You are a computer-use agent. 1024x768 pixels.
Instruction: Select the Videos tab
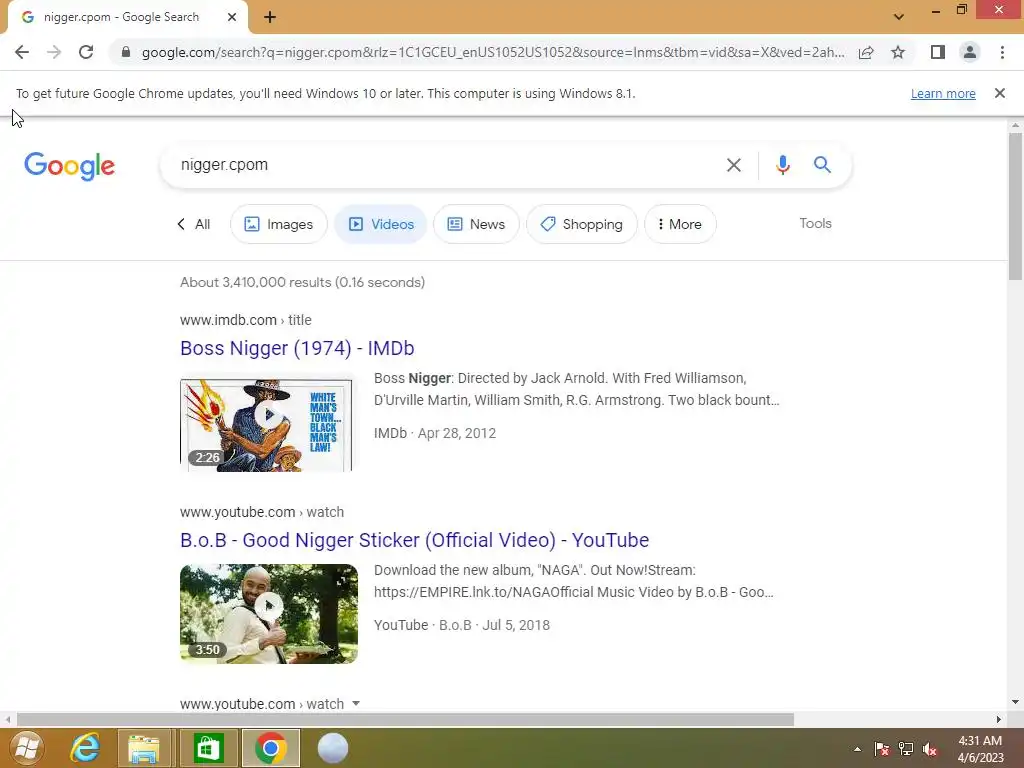tap(381, 224)
